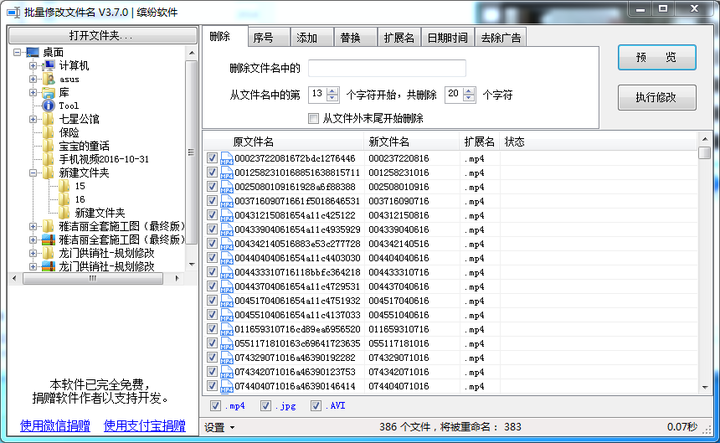Screen dimensions: 720x443
Task: Decrease the delete character count spinner
Action: point(469,98)
